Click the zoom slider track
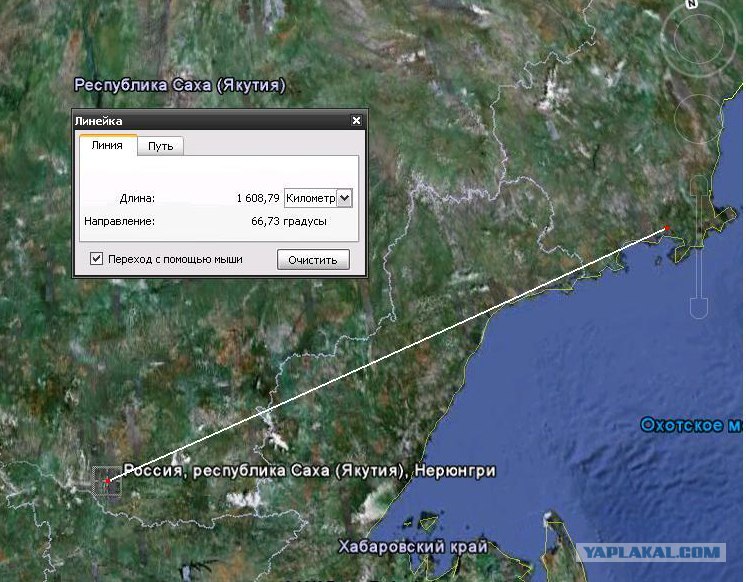 [699, 247]
